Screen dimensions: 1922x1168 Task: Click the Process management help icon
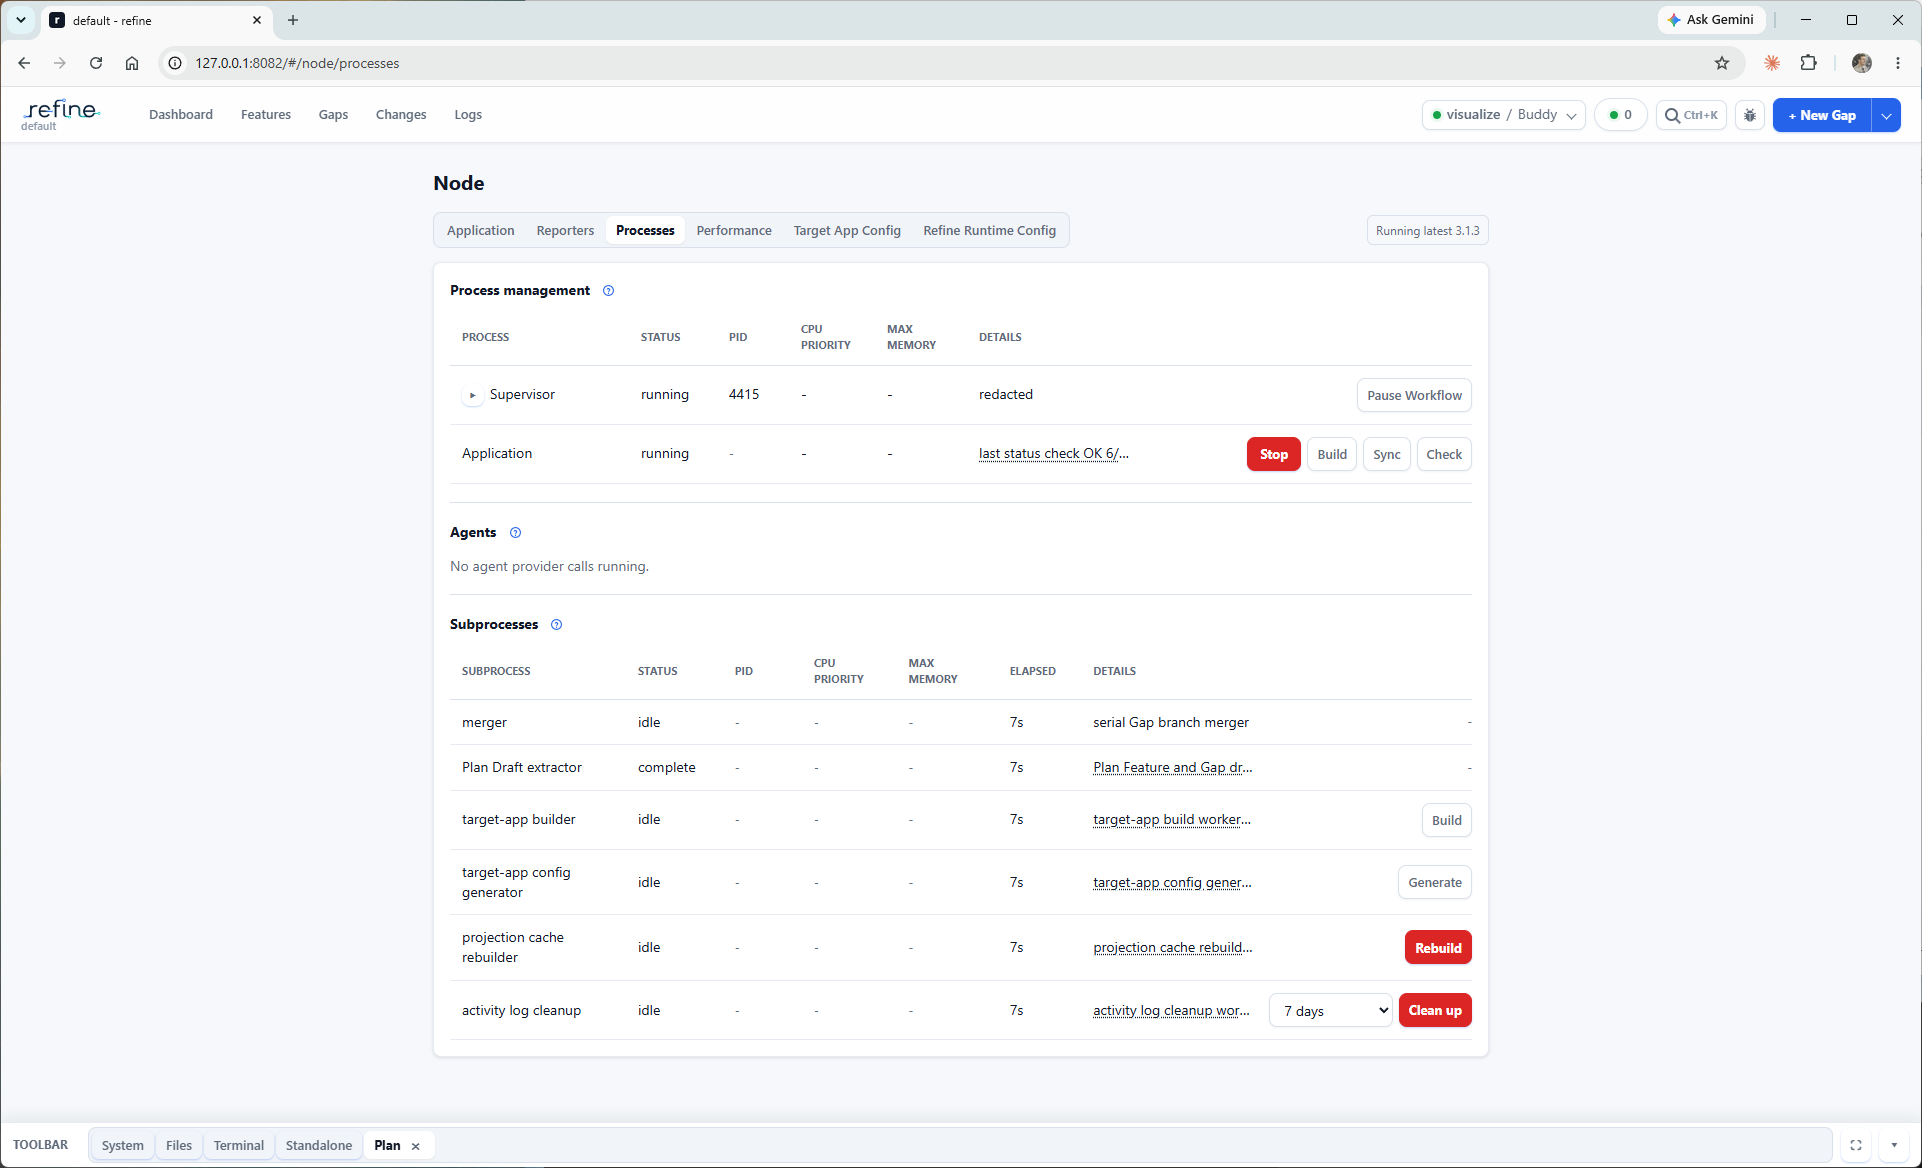point(608,291)
